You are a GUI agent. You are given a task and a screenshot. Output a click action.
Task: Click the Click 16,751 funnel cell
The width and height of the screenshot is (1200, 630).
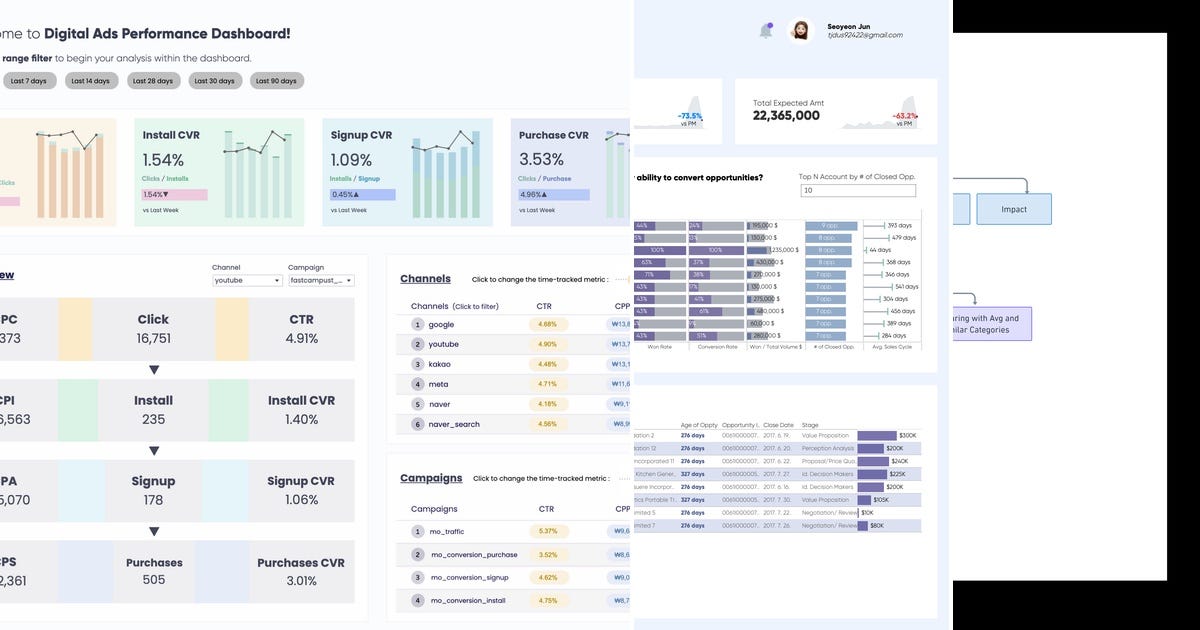(153, 329)
